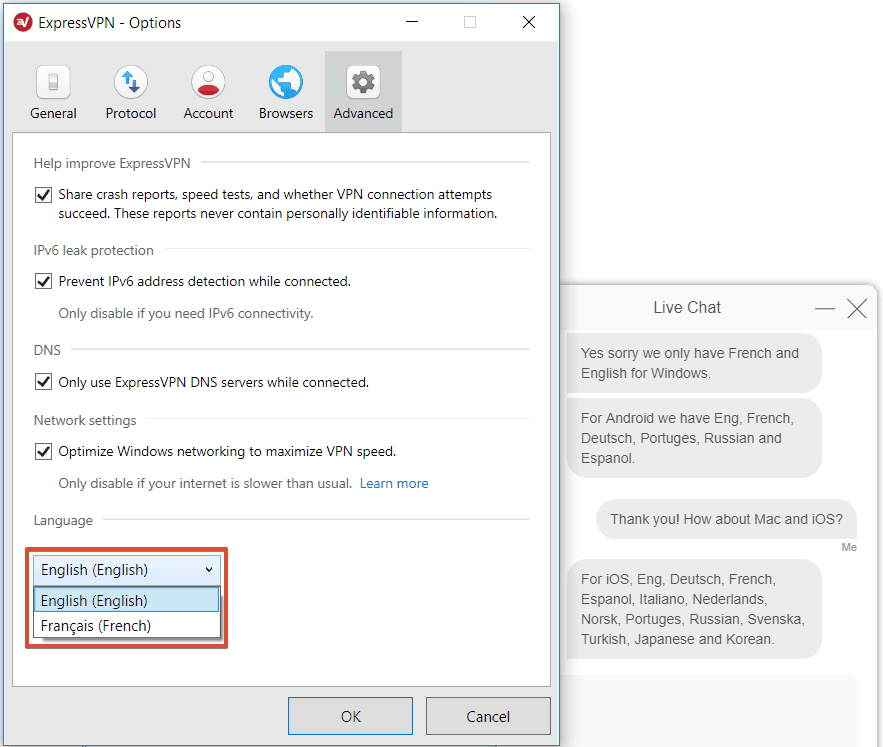Choose English (English) from language list

(127, 601)
